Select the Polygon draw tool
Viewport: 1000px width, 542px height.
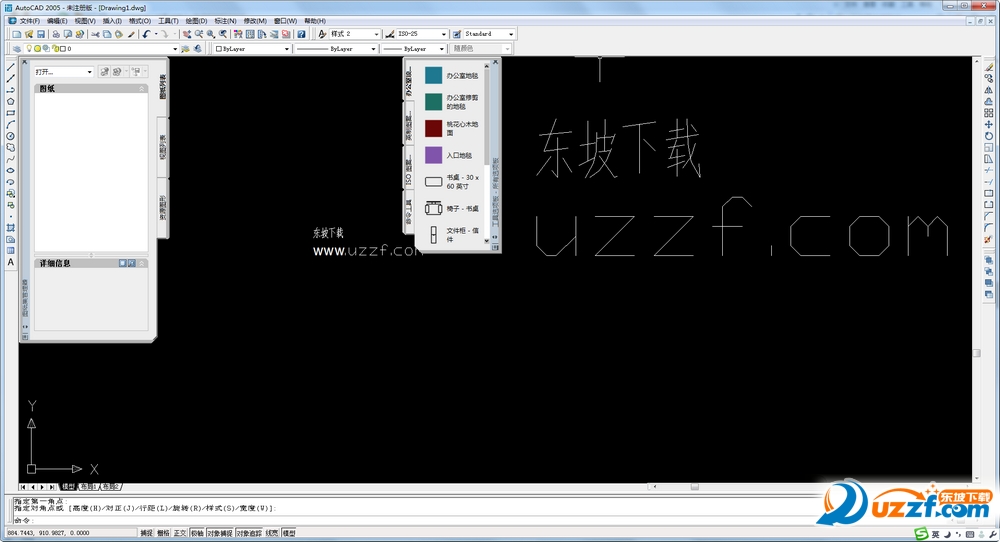point(11,101)
